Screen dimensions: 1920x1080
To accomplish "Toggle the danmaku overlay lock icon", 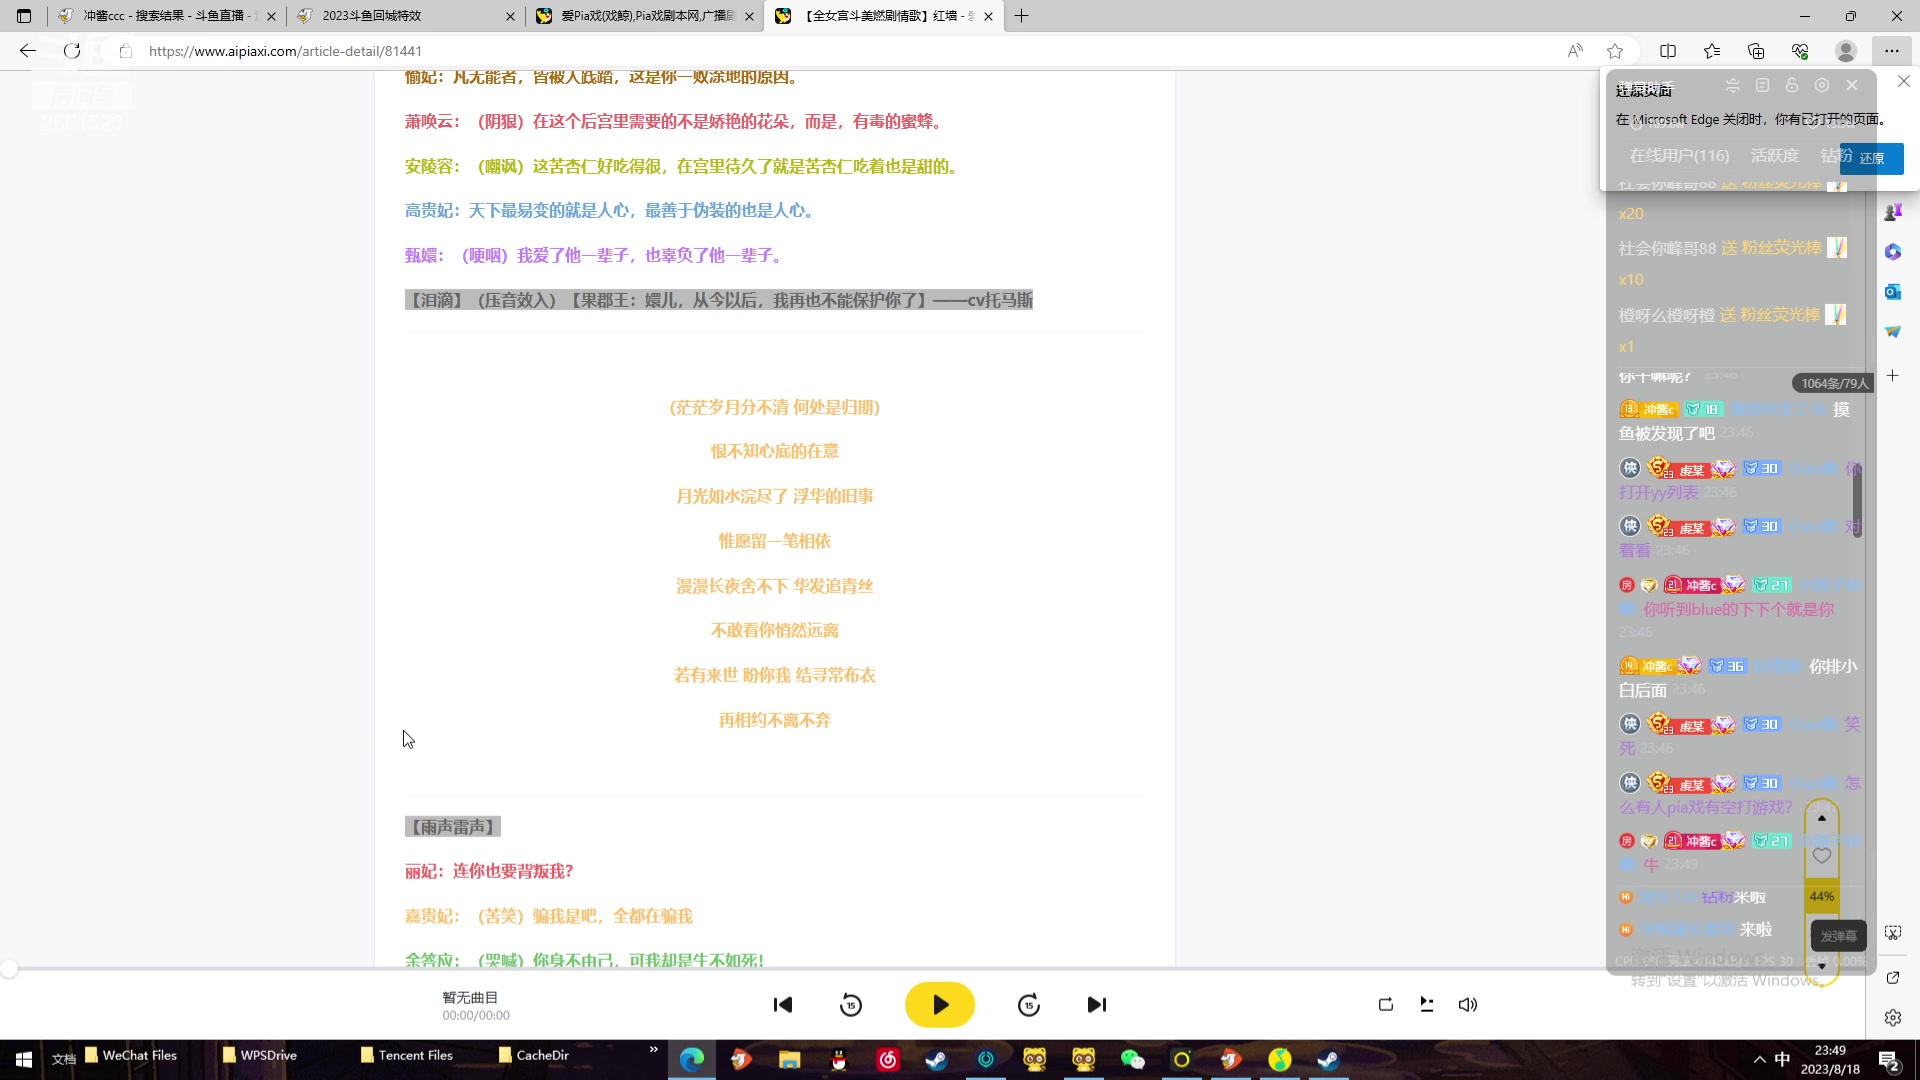I will [x=1792, y=86].
